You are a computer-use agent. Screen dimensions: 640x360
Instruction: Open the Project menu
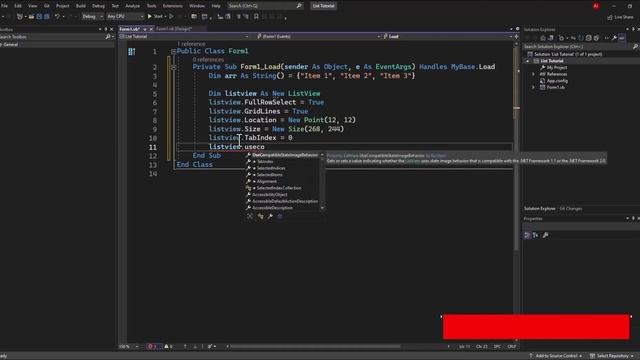point(62,6)
